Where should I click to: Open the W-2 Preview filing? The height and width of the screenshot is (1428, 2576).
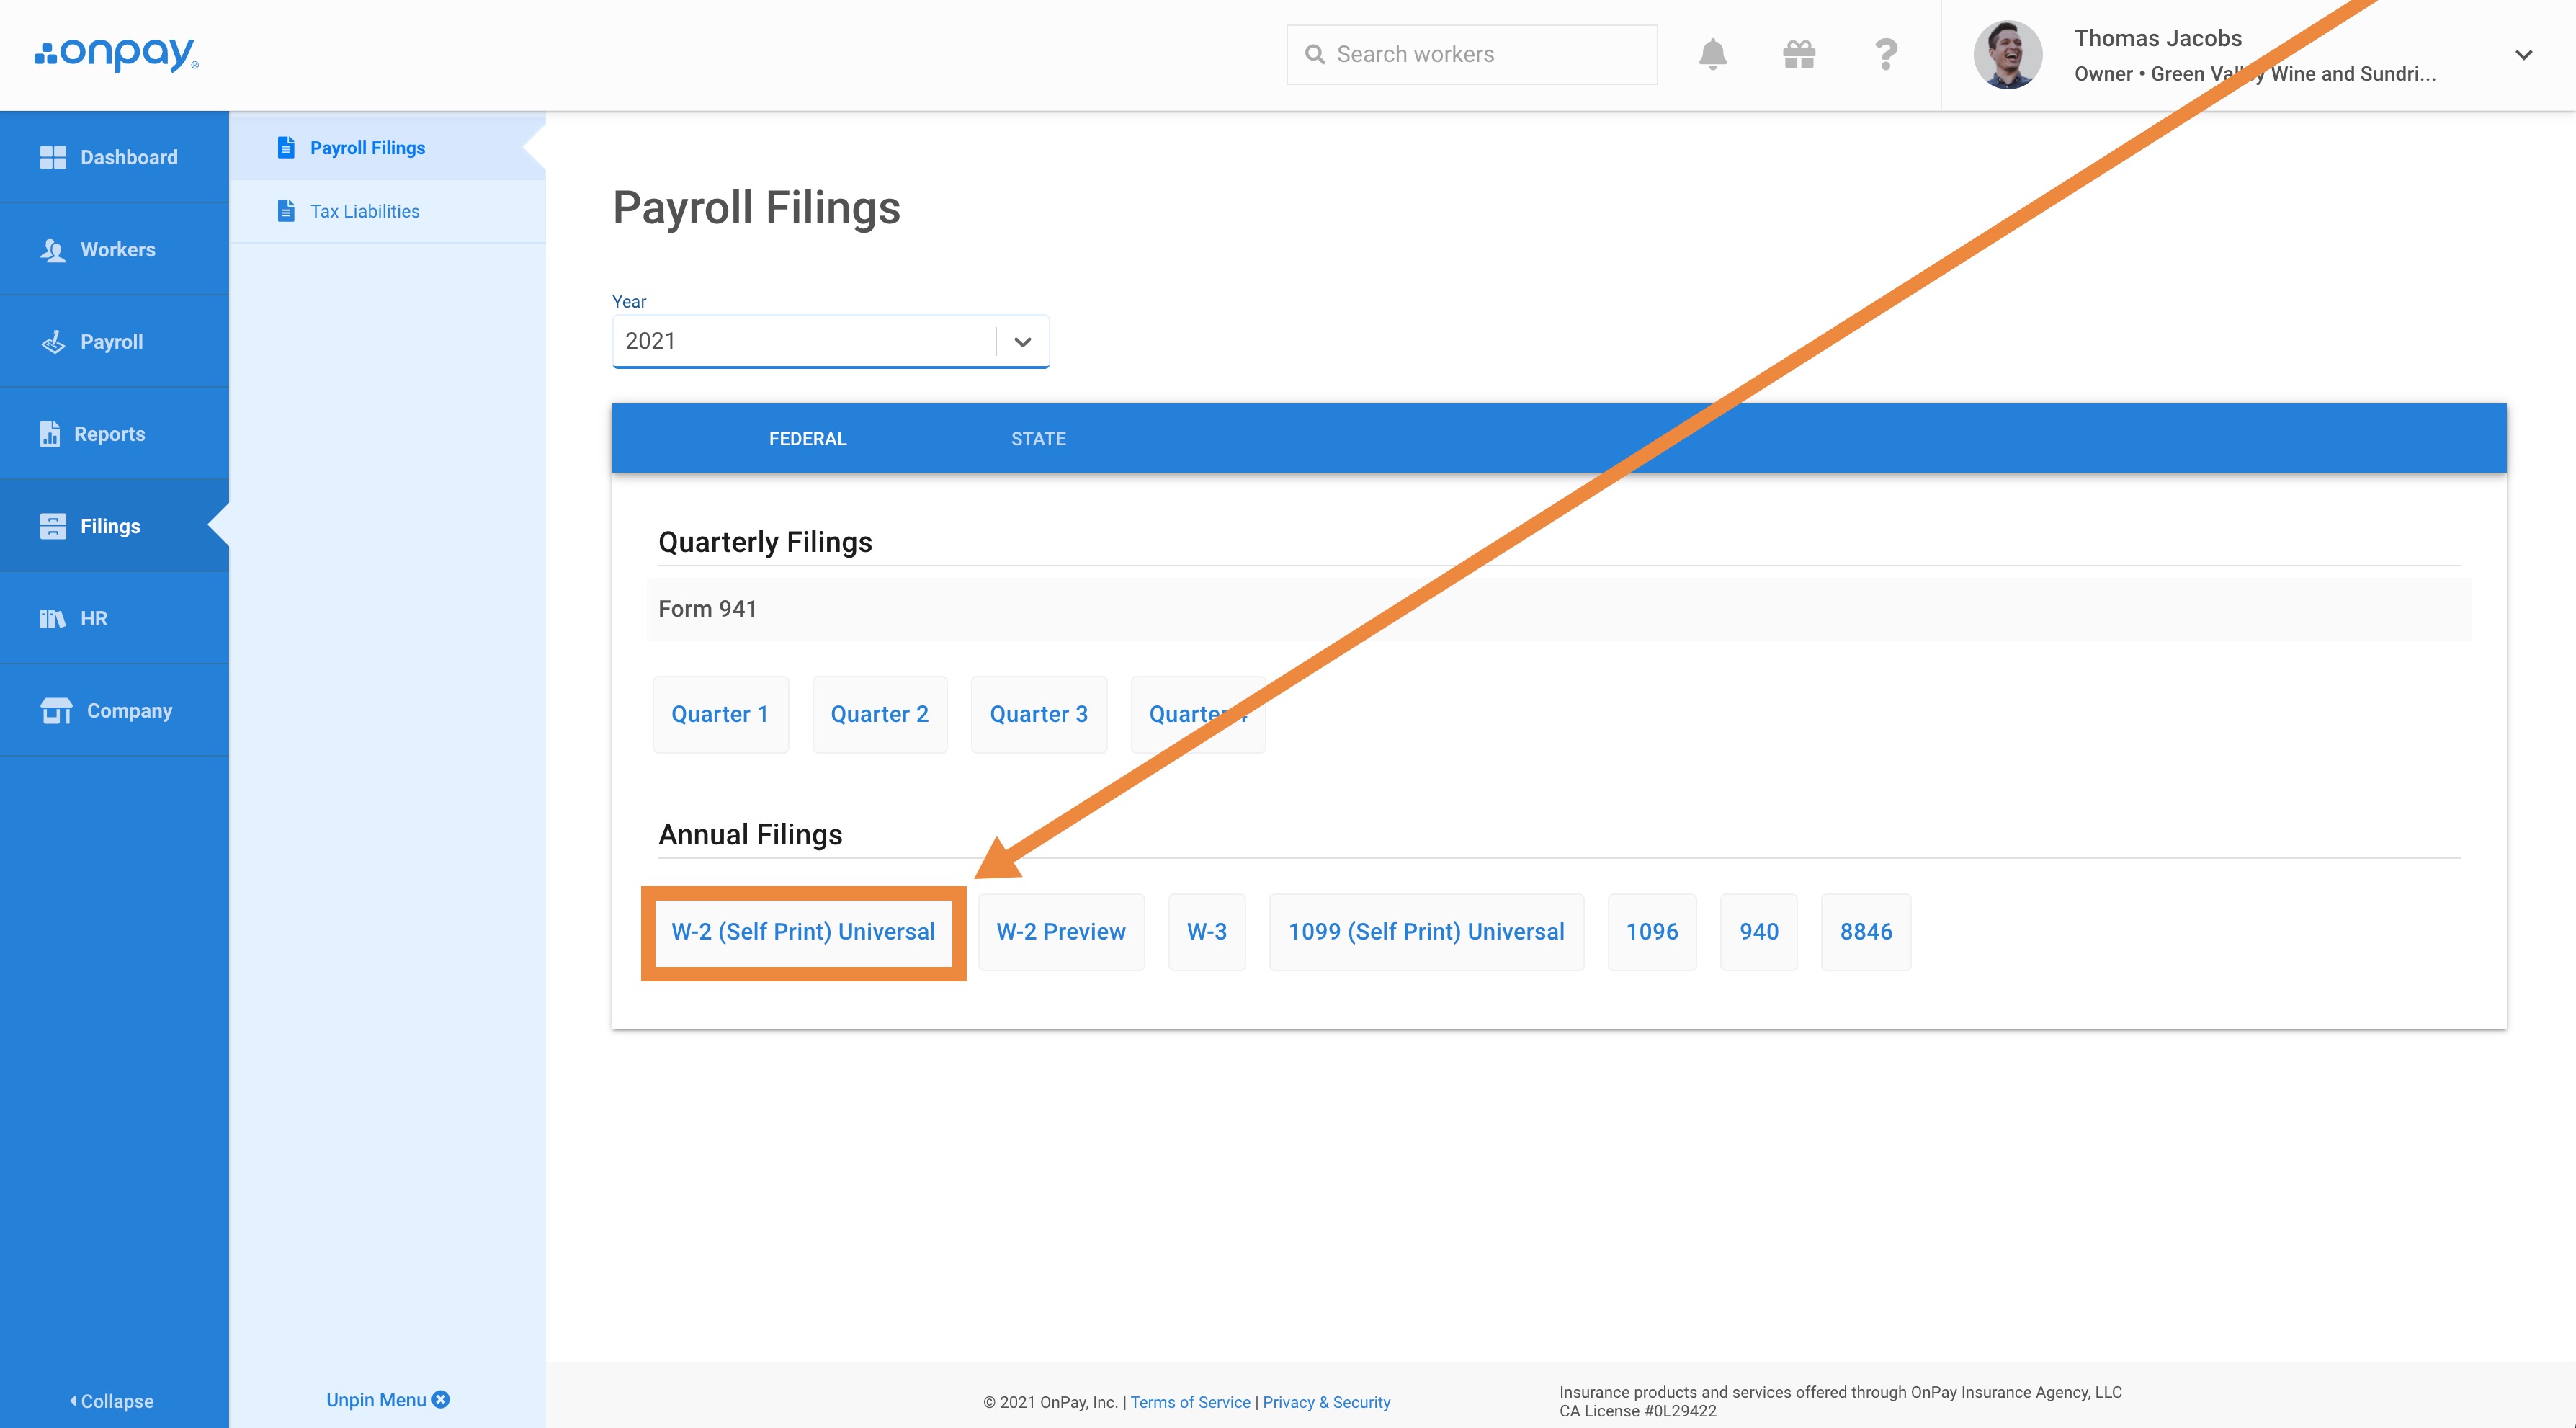(x=1061, y=932)
